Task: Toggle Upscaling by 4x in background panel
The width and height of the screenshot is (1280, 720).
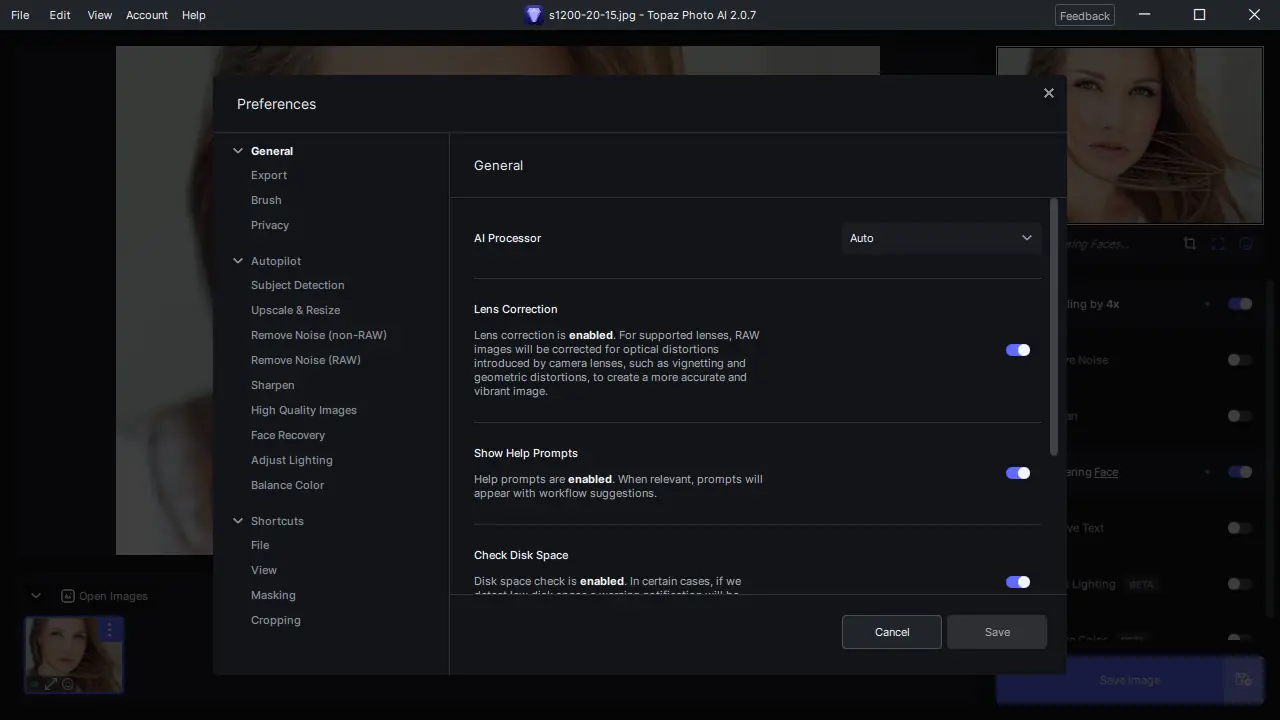Action: click(x=1240, y=304)
